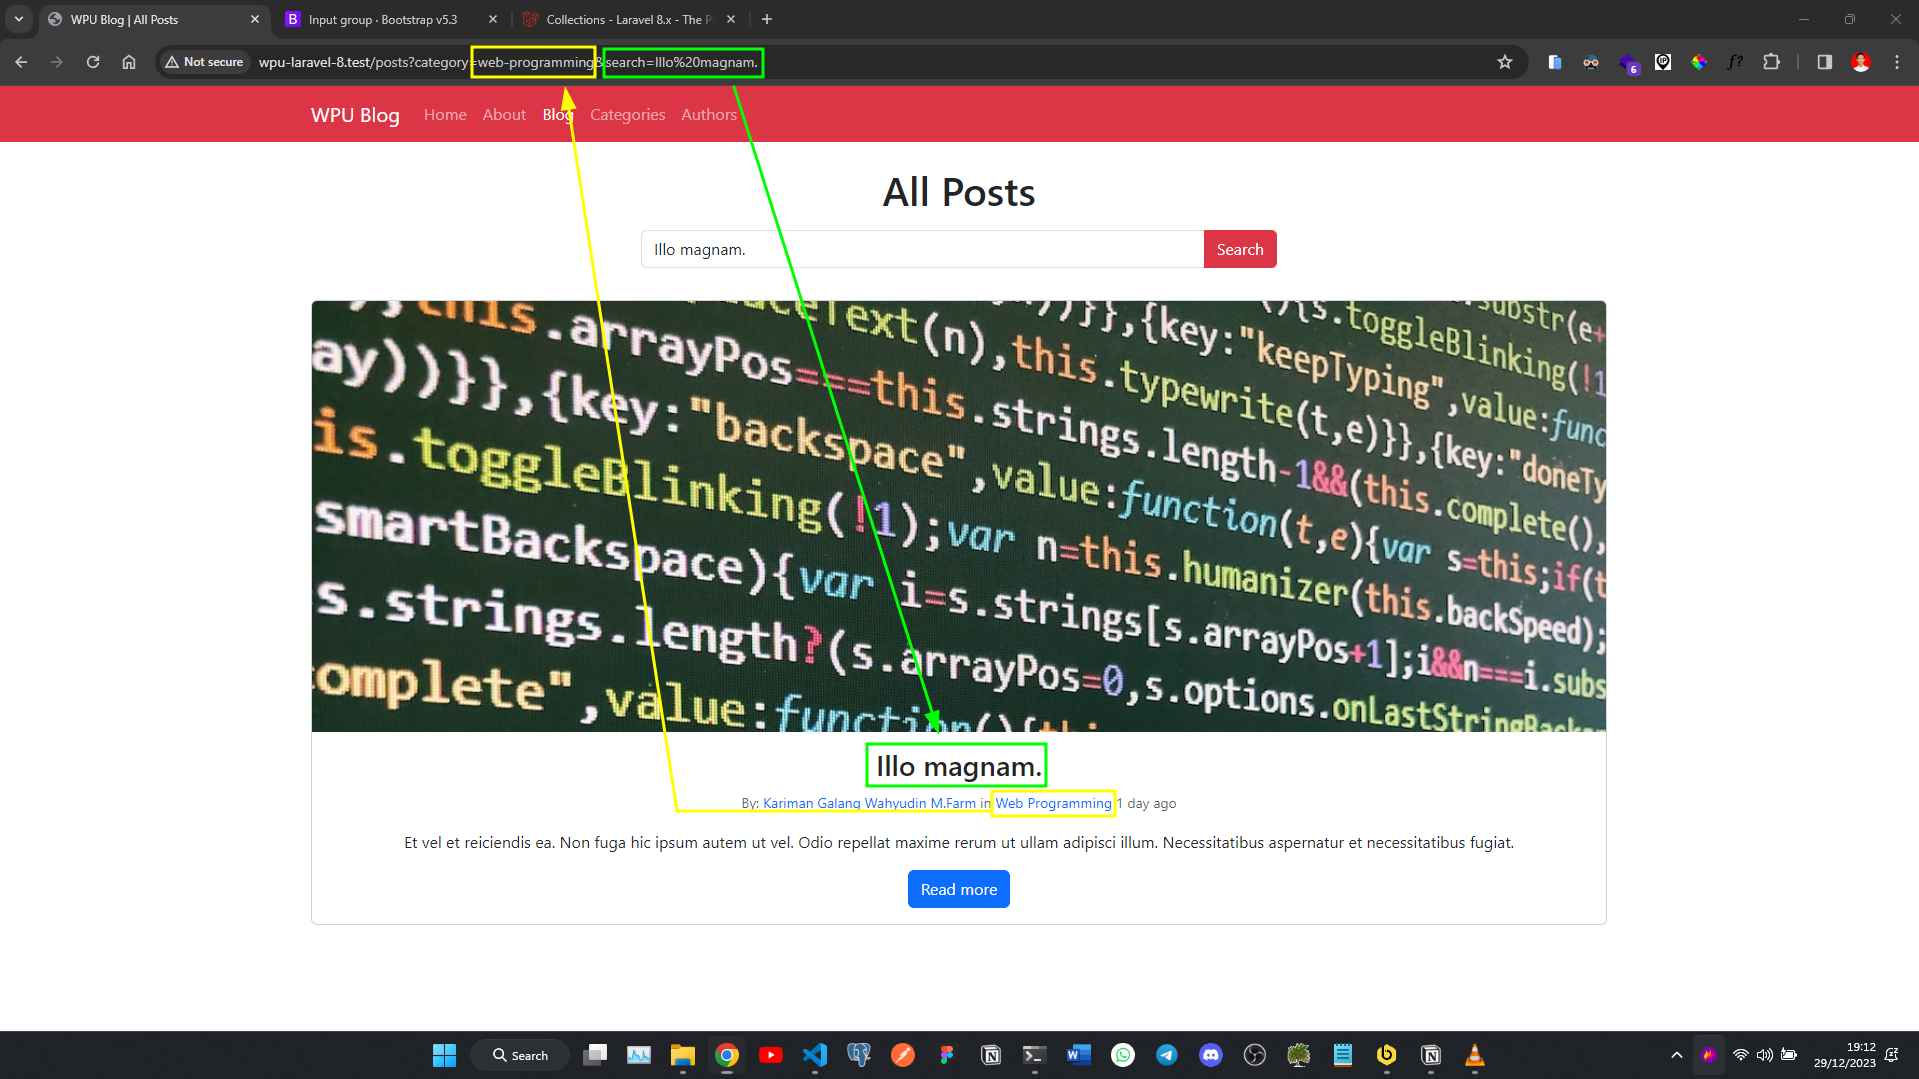Open Discord from the taskbar
Viewport: 1919px width, 1079px height.
[x=1210, y=1054]
